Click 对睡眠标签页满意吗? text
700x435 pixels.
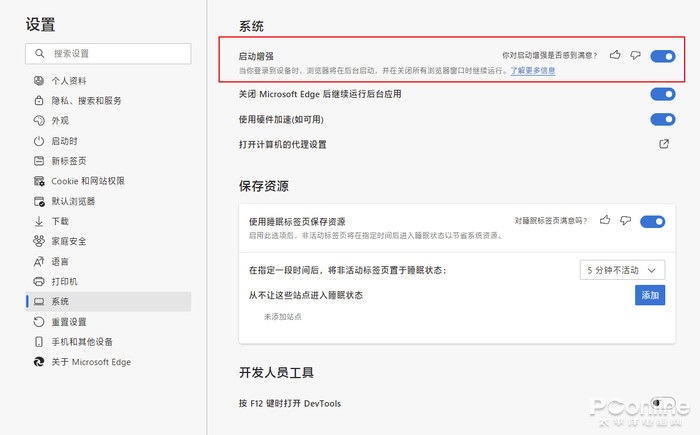tap(551, 221)
